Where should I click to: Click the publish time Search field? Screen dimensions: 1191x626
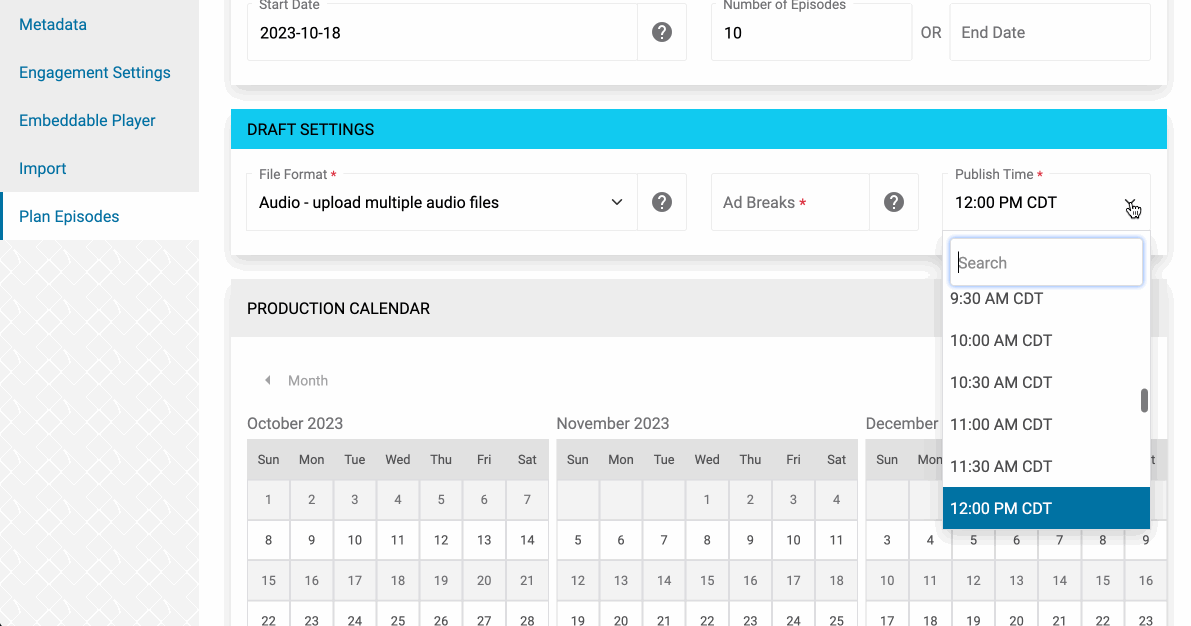tap(1046, 263)
